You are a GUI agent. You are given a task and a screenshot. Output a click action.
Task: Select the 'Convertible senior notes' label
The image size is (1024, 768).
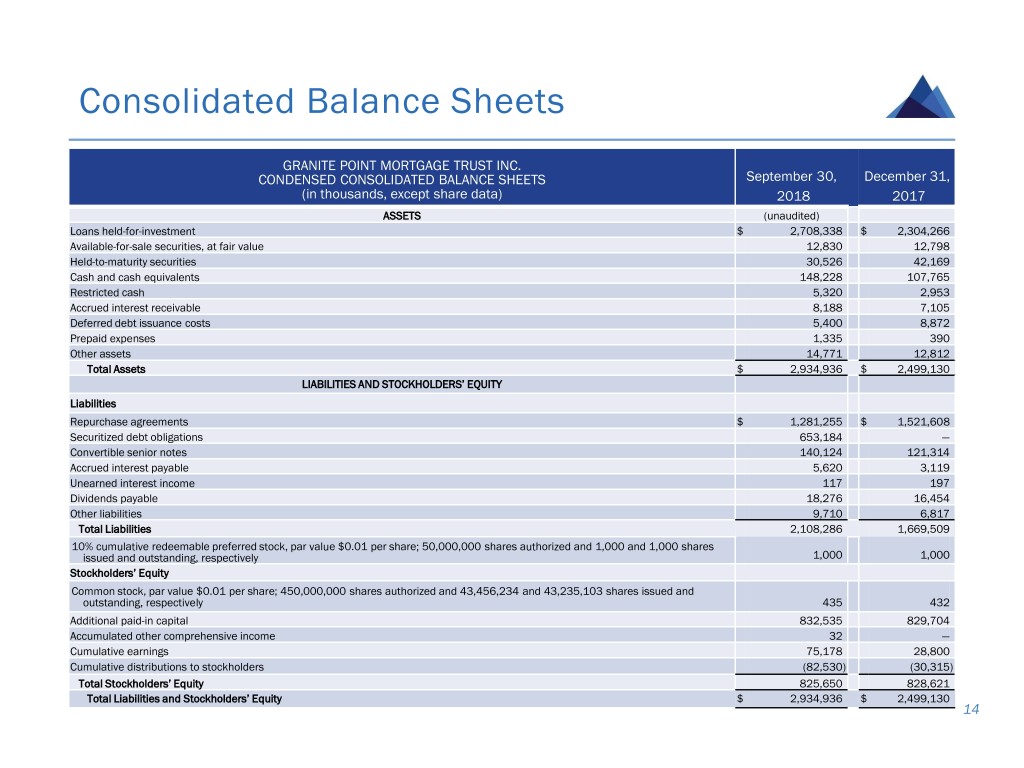pos(128,453)
